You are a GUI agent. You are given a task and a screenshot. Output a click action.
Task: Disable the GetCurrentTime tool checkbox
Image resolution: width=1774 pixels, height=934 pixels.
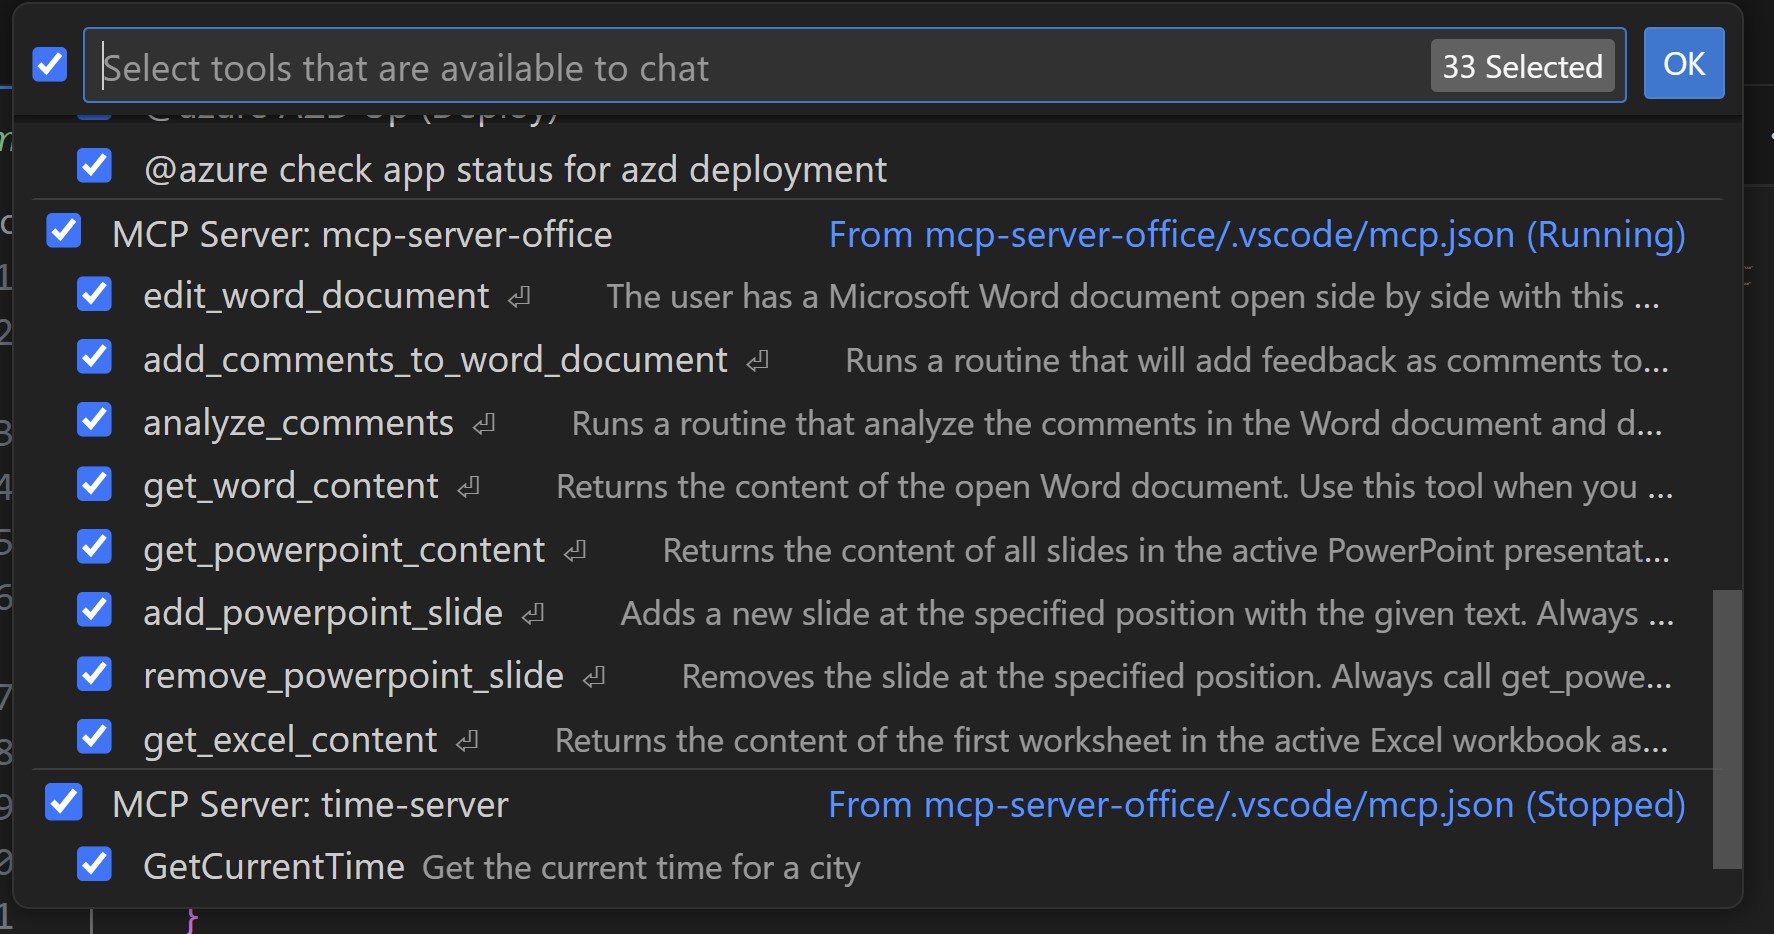95,864
